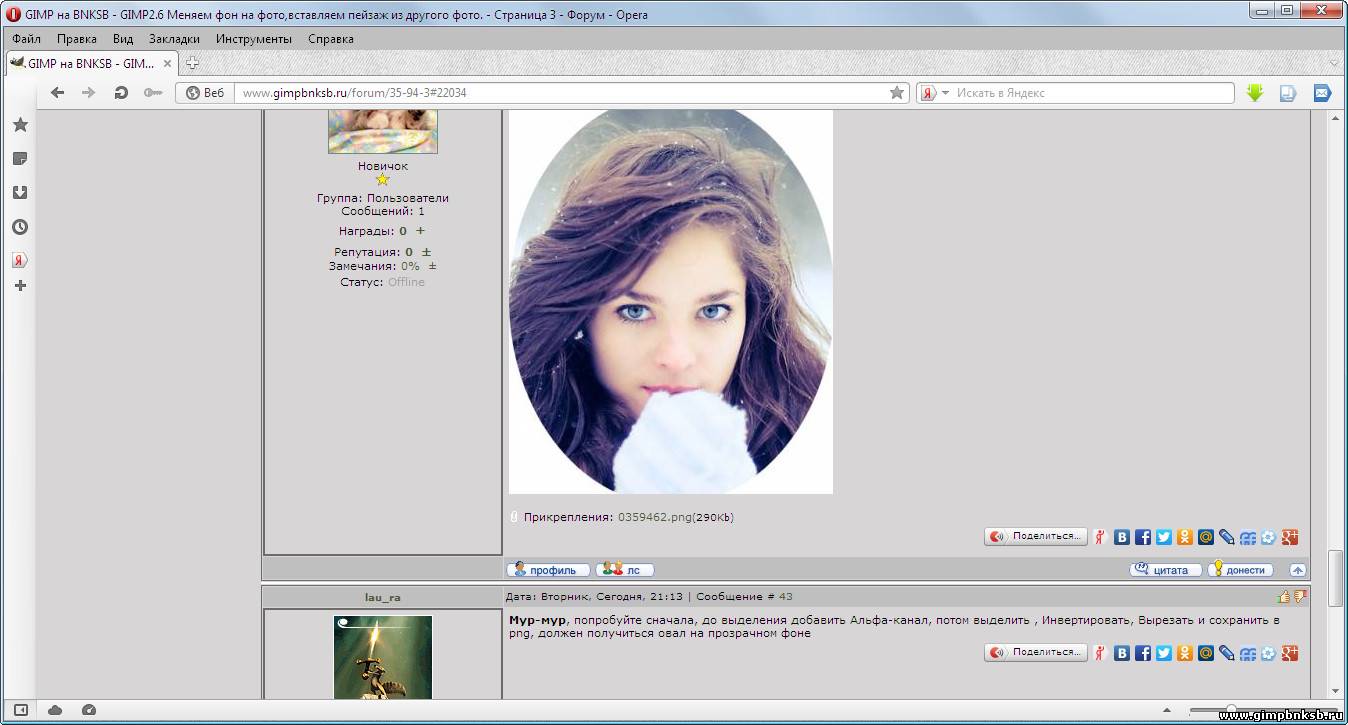Show site info via the Веб badge
The width and height of the screenshot is (1348, 725).
(x=206, y=93)
